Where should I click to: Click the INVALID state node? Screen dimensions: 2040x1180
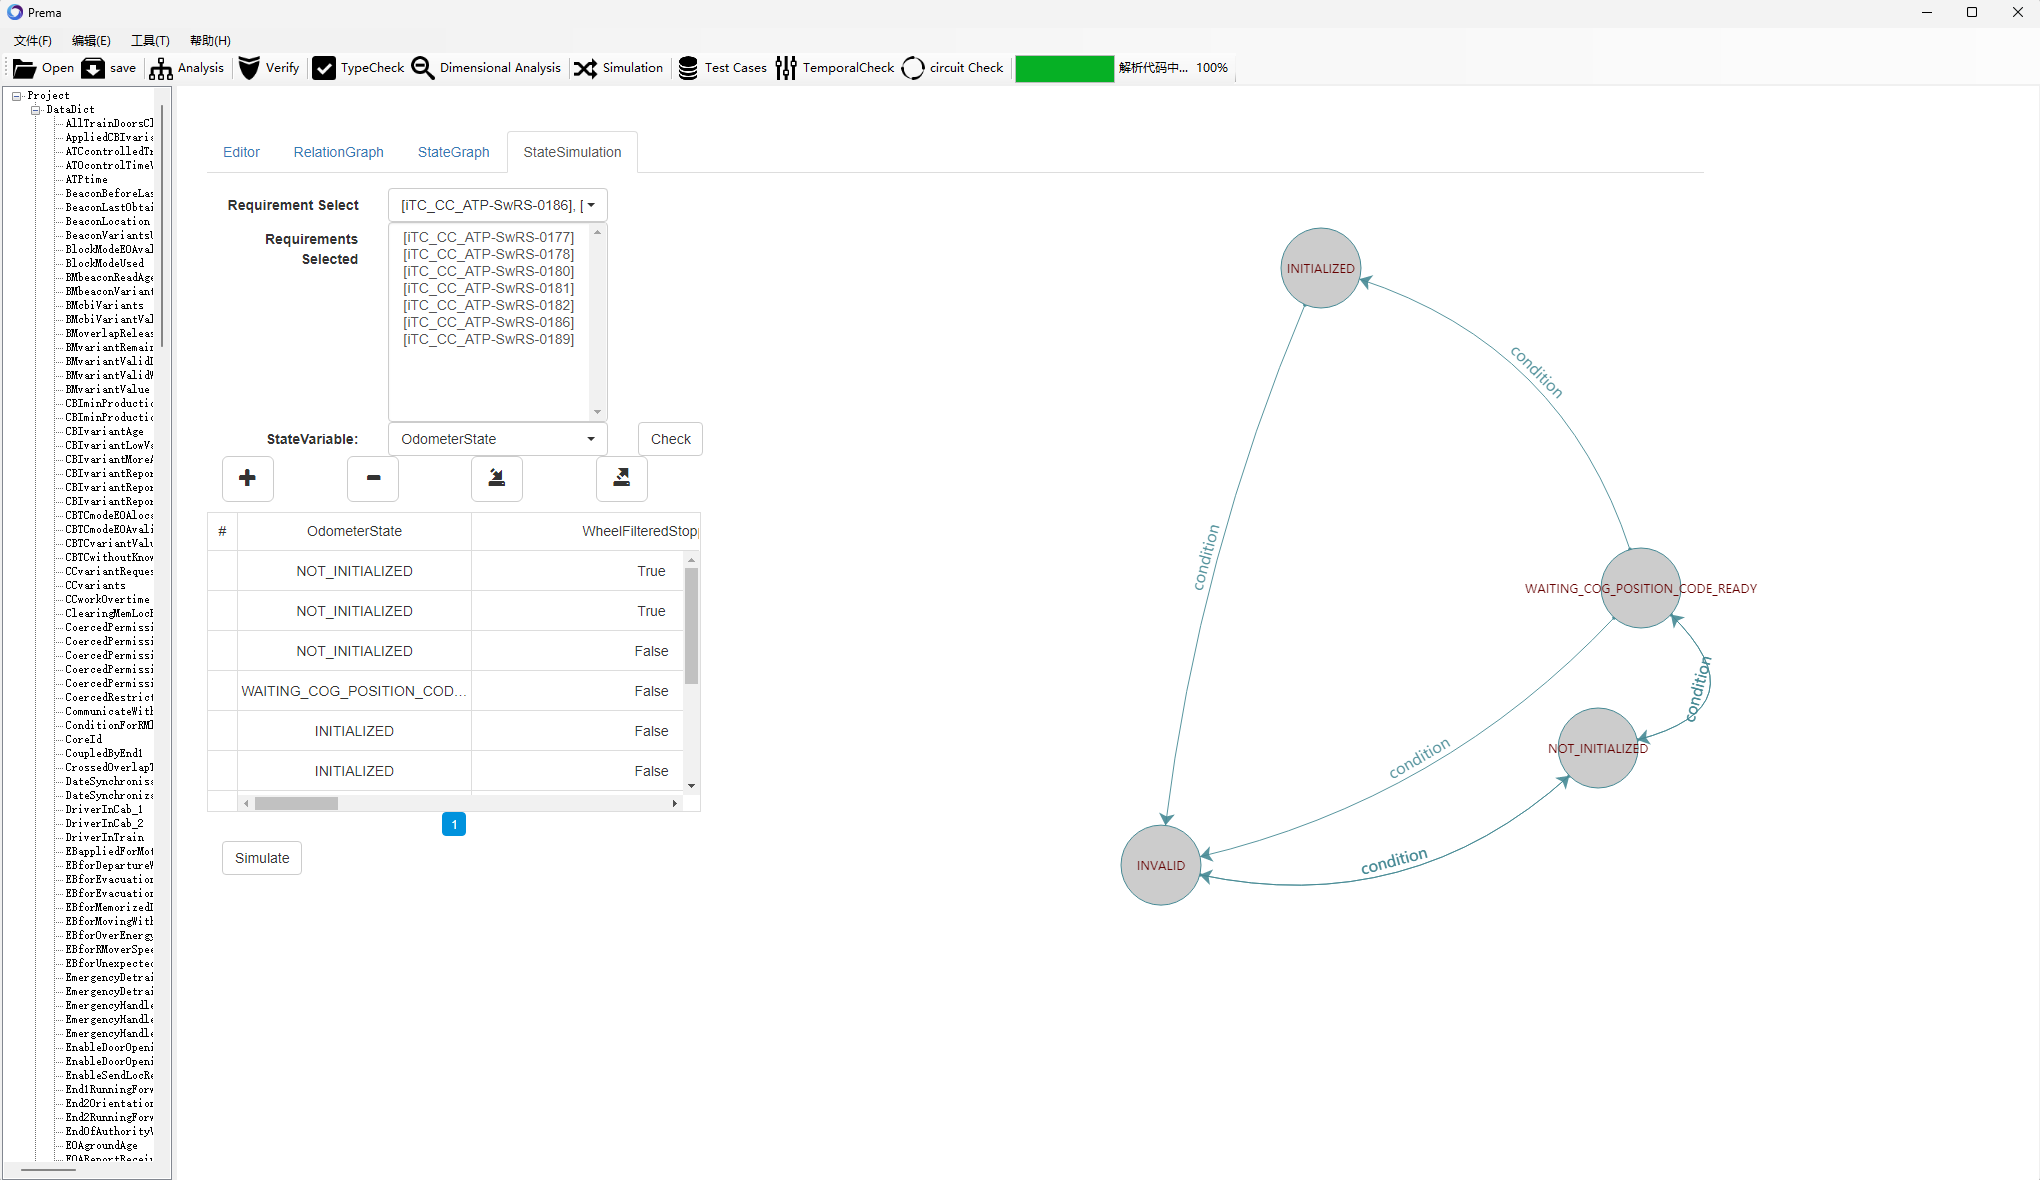pyautogui.click(x=1160, y=865)
